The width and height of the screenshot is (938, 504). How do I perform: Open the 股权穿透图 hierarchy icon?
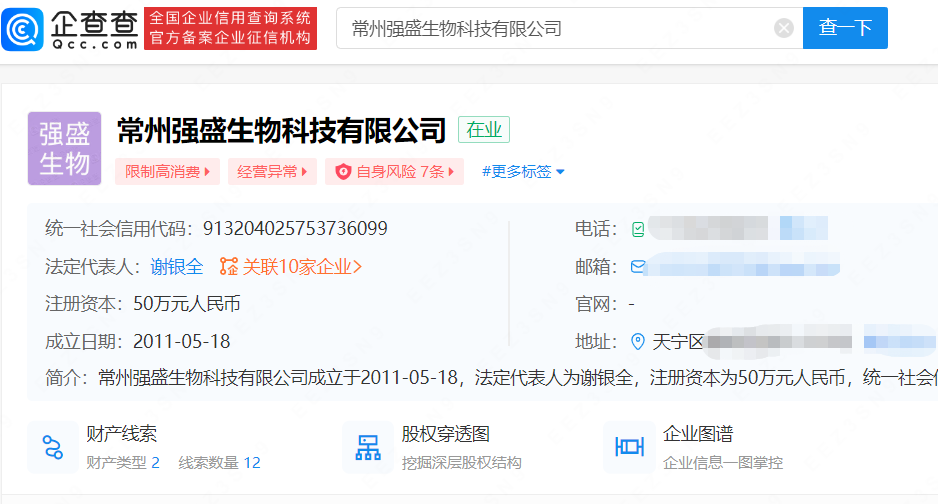tap(368, 447)
